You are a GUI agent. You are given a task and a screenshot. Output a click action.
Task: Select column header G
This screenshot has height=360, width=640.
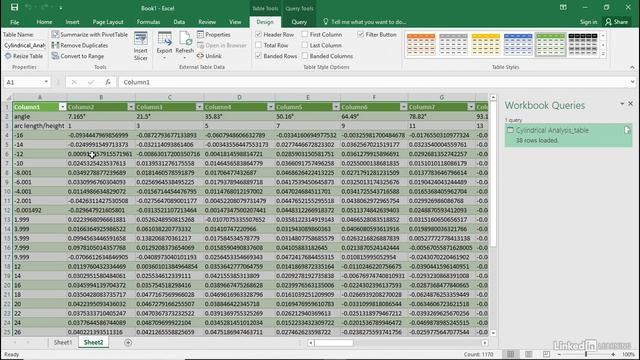[x=442, y=97]
